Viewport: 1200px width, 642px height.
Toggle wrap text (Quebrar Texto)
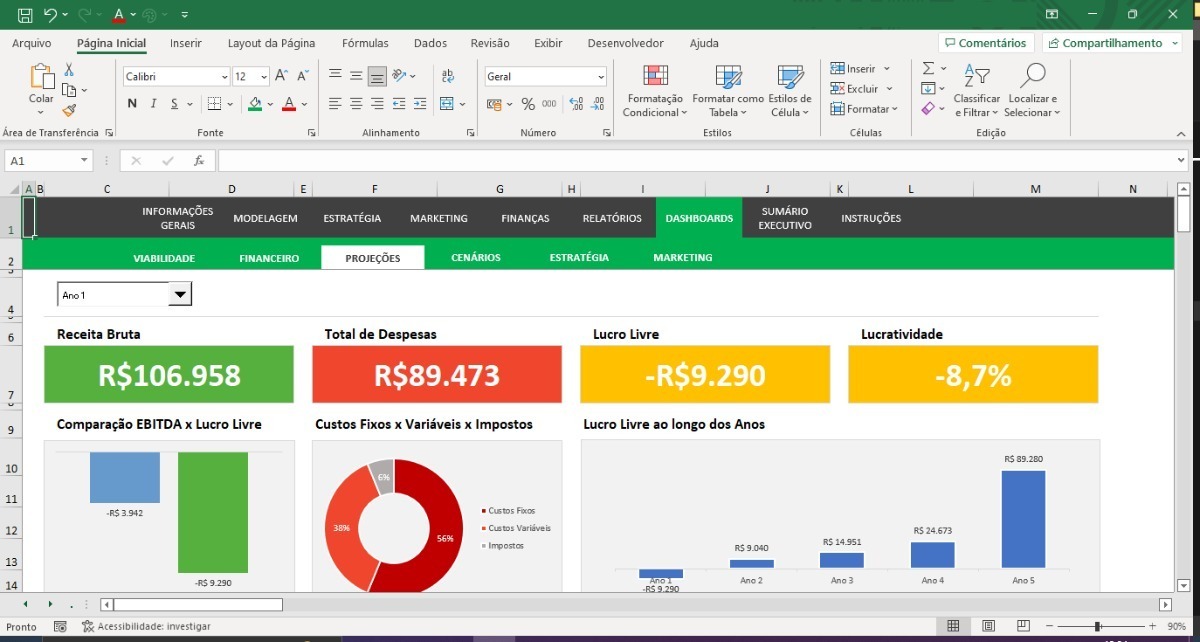coord(447,76)
